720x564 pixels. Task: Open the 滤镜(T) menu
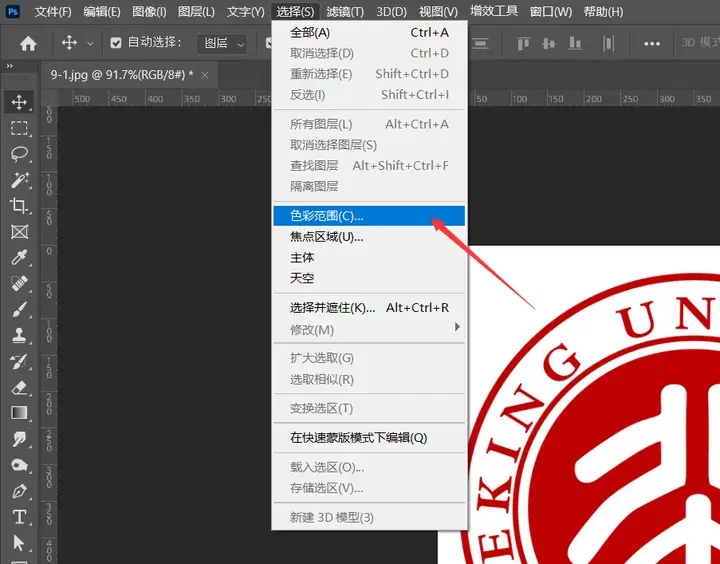[x=345, y=11]
